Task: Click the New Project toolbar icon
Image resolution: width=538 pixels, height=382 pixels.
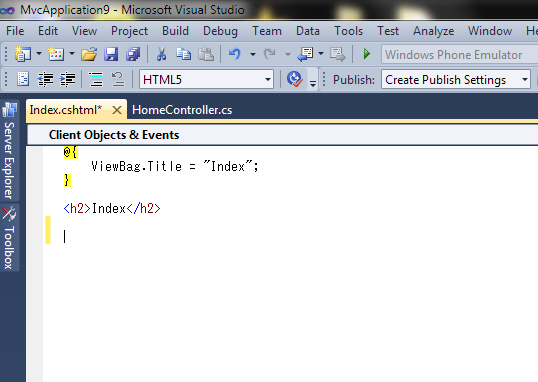Action: 23,54
